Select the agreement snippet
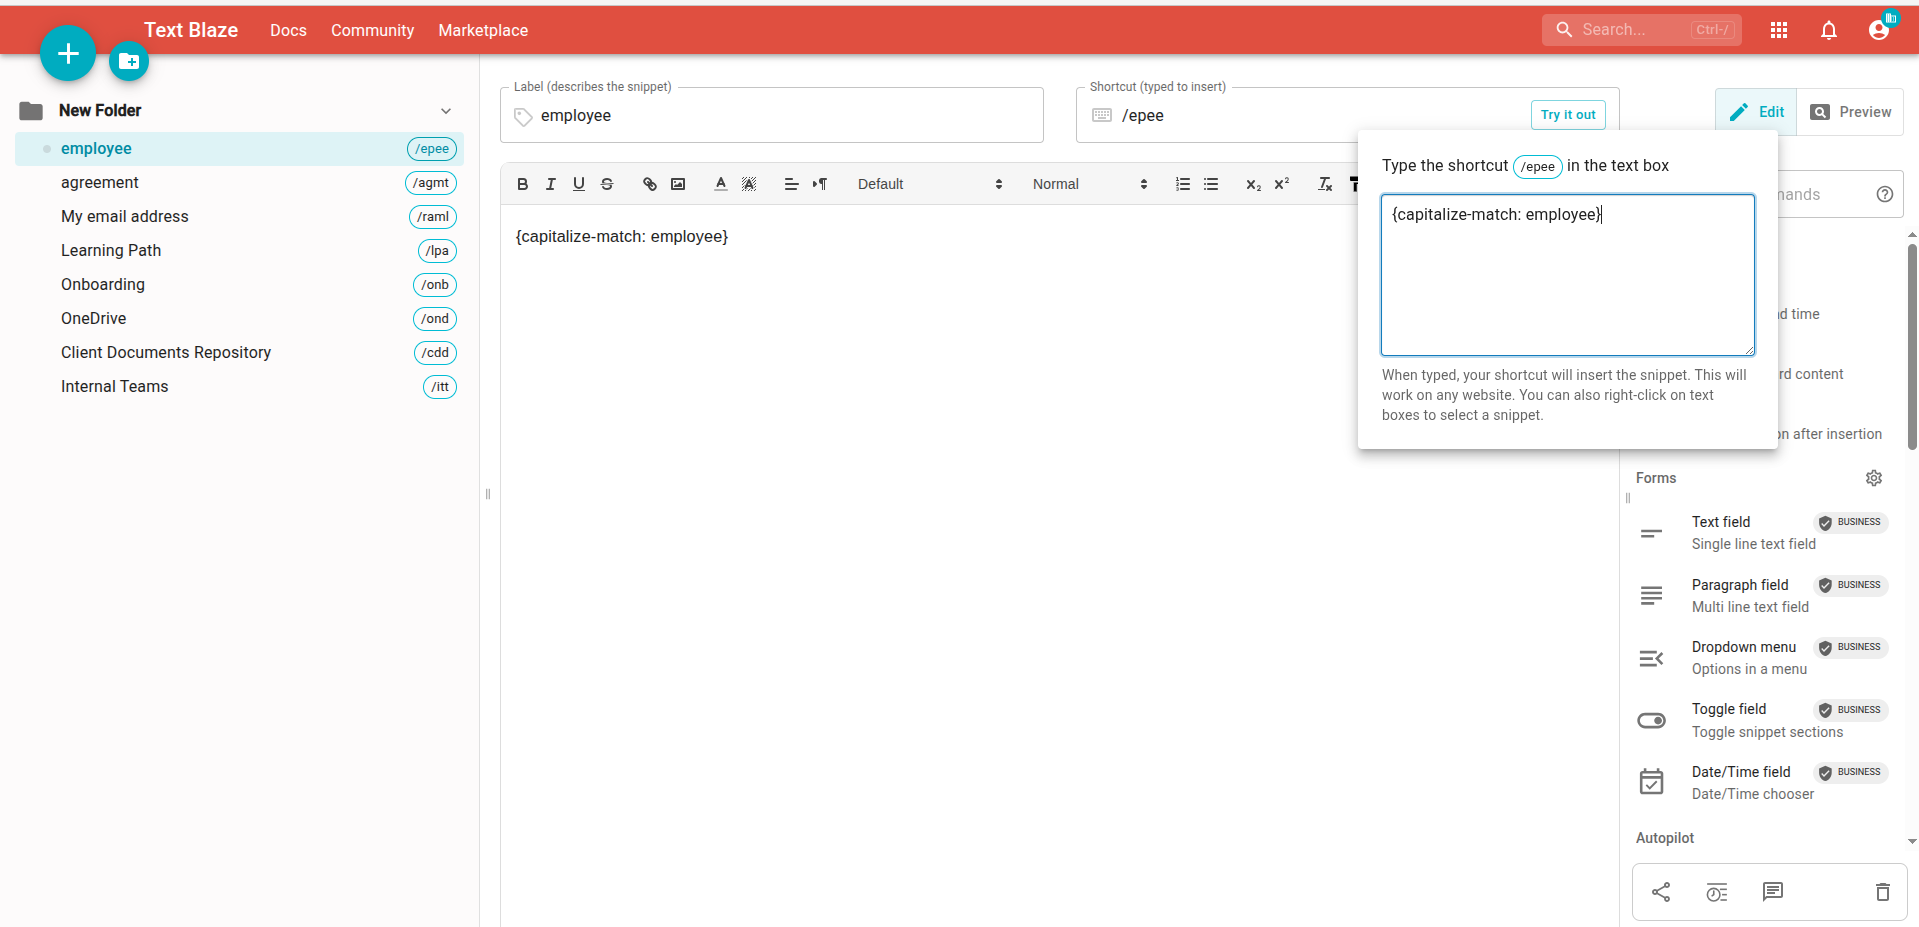Viewport: 1919px width, 927px height. pos(240,183)
